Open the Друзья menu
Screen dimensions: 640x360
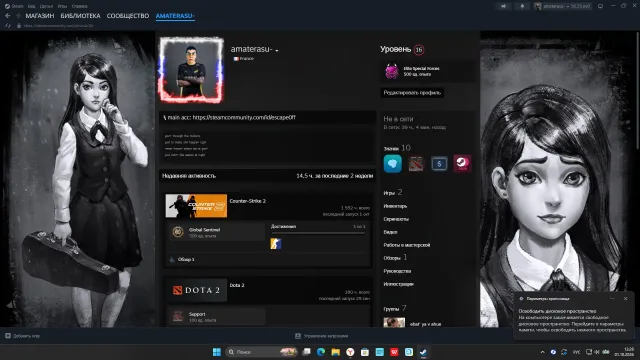(47, 6)
